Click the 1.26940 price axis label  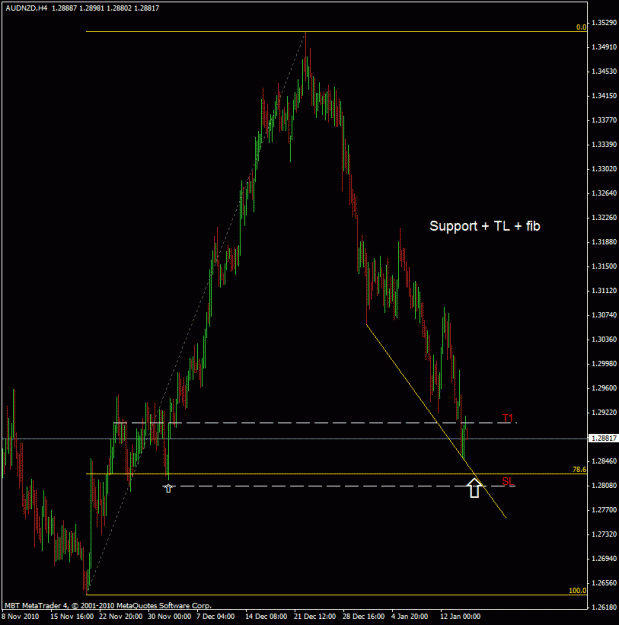pyautogui.click(x=604, y=558)
